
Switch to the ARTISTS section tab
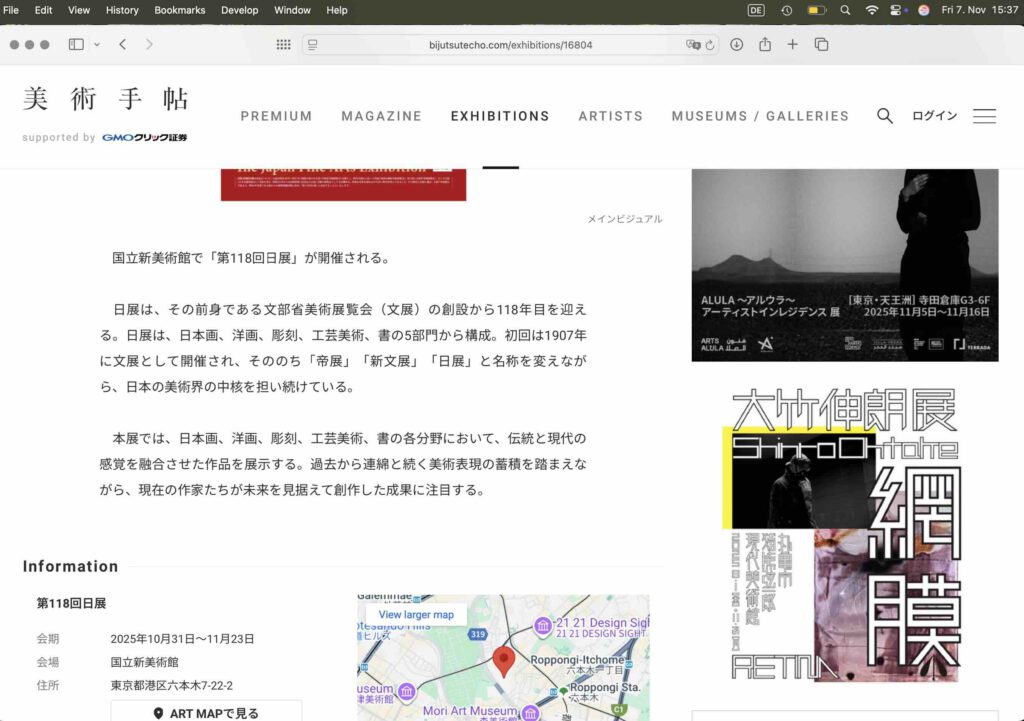611,116
